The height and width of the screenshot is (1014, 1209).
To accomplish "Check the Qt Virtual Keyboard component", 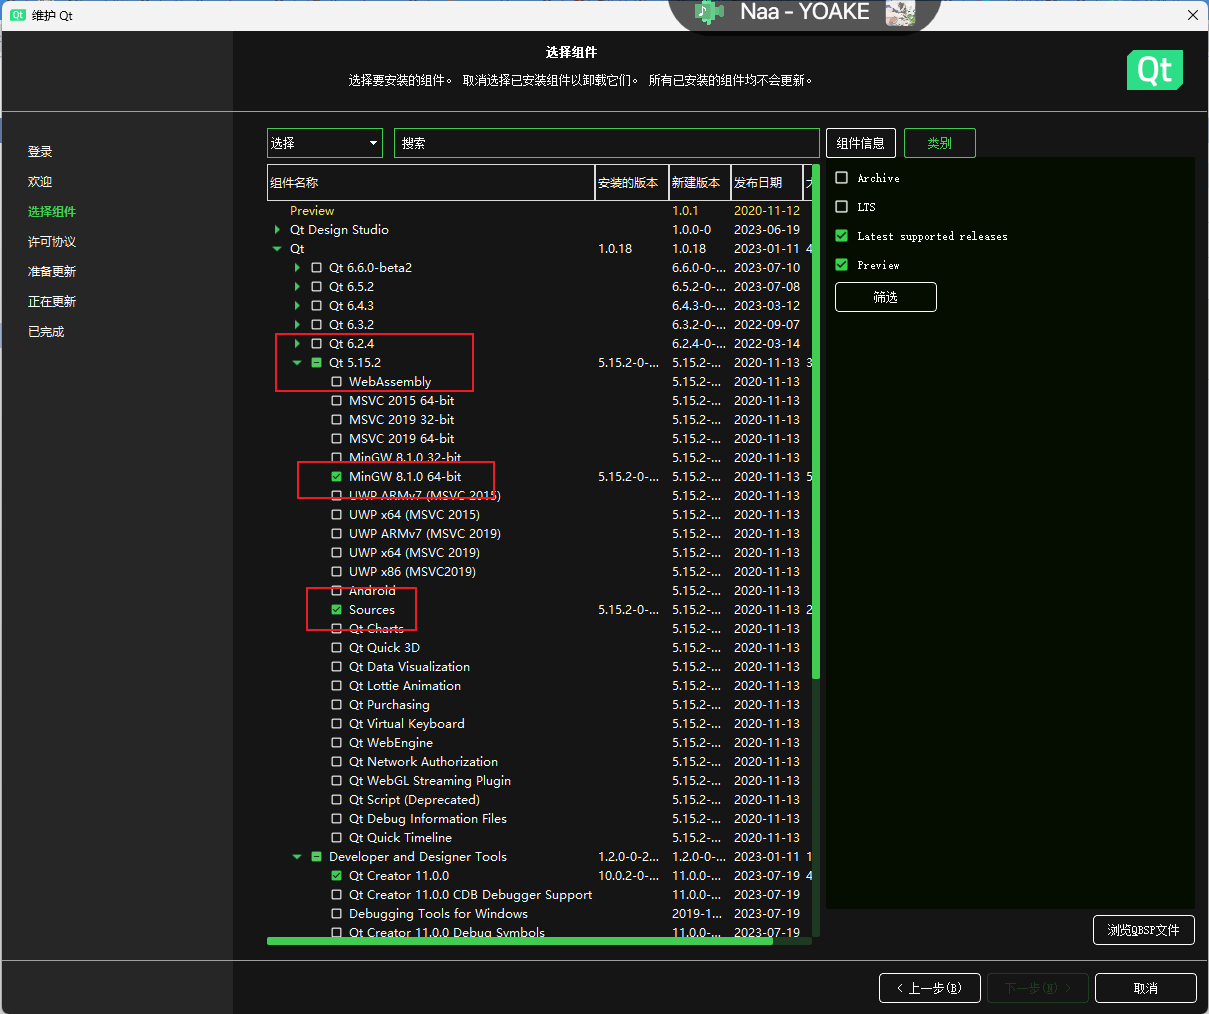I will (337, 724).
